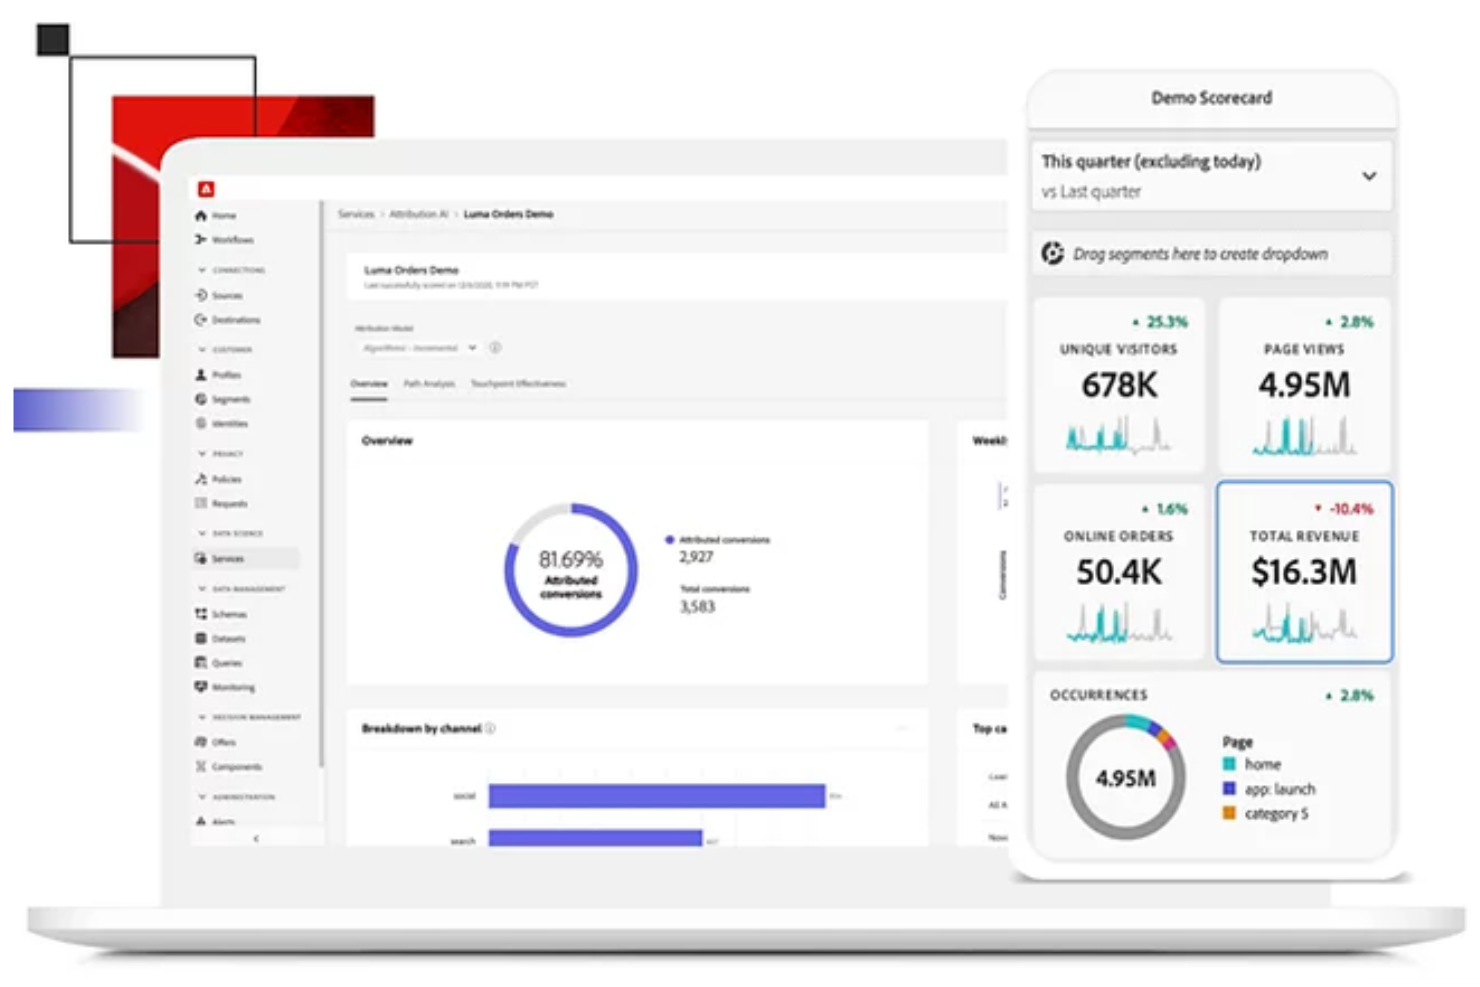This screenshot has height=987, width=1480.
Task: Switch to the Path Analysis tab
Action: [431, 383]
